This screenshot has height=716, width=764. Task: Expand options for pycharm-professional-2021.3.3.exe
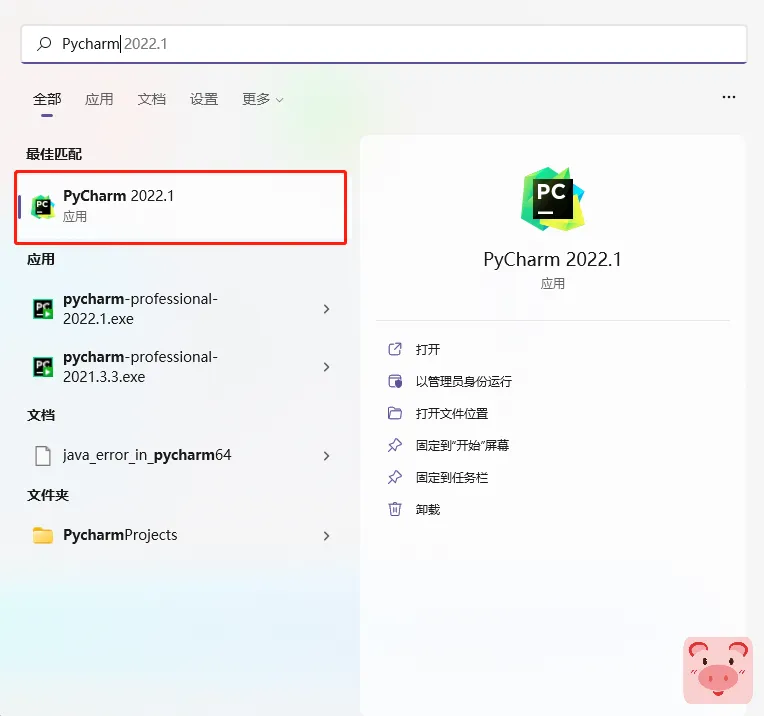[326, 367]
